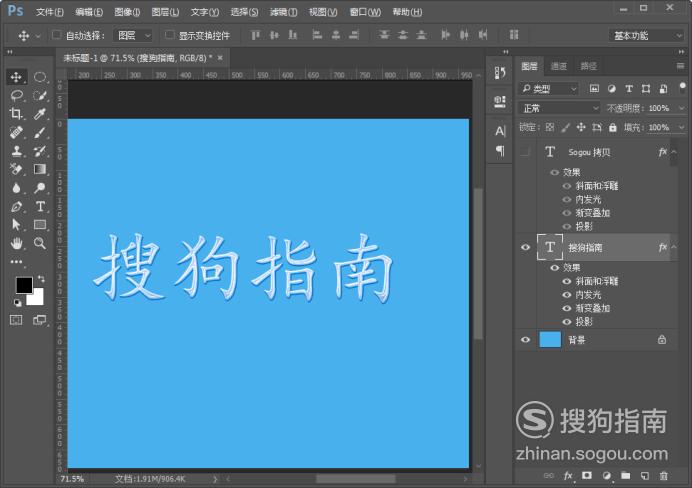Select the Zoom tool
This screenshot has width=692, height=488.
coord(40,243)
